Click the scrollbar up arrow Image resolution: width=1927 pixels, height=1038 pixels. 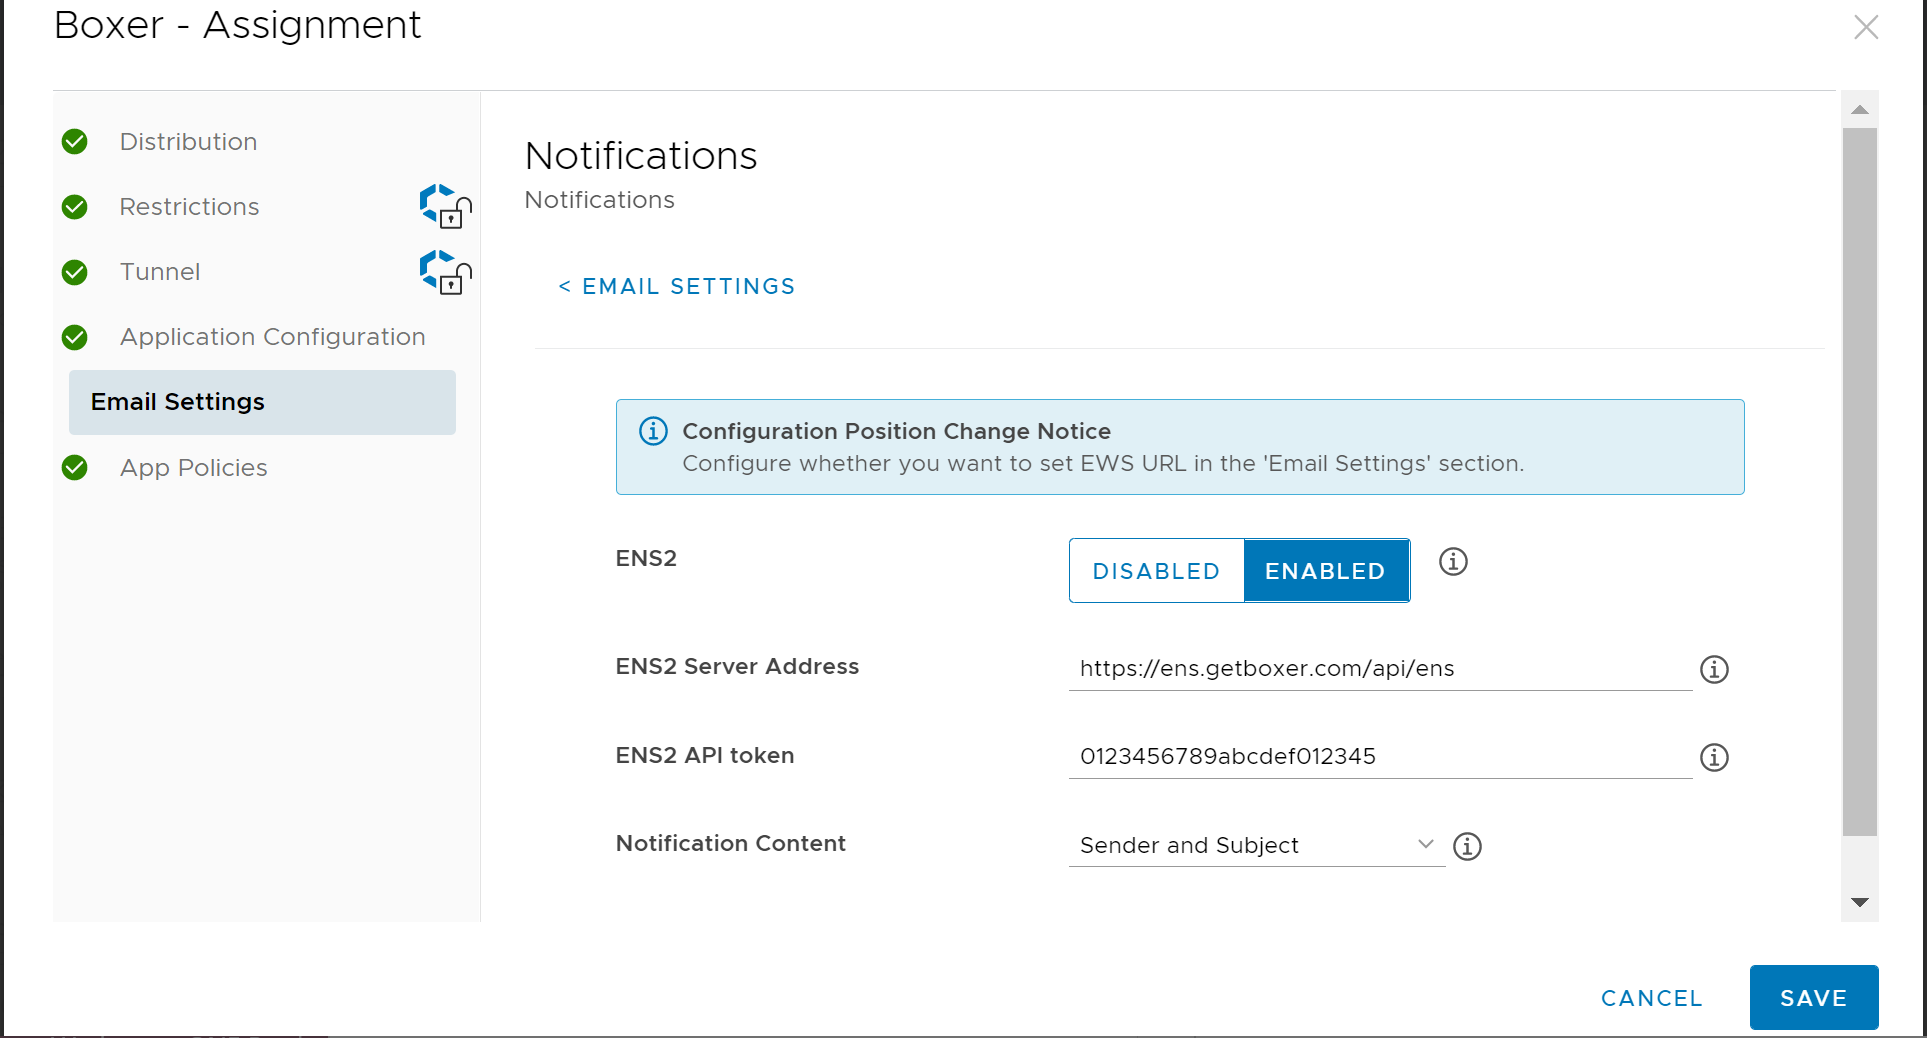pyautogui.click(x=1860, y=110)
